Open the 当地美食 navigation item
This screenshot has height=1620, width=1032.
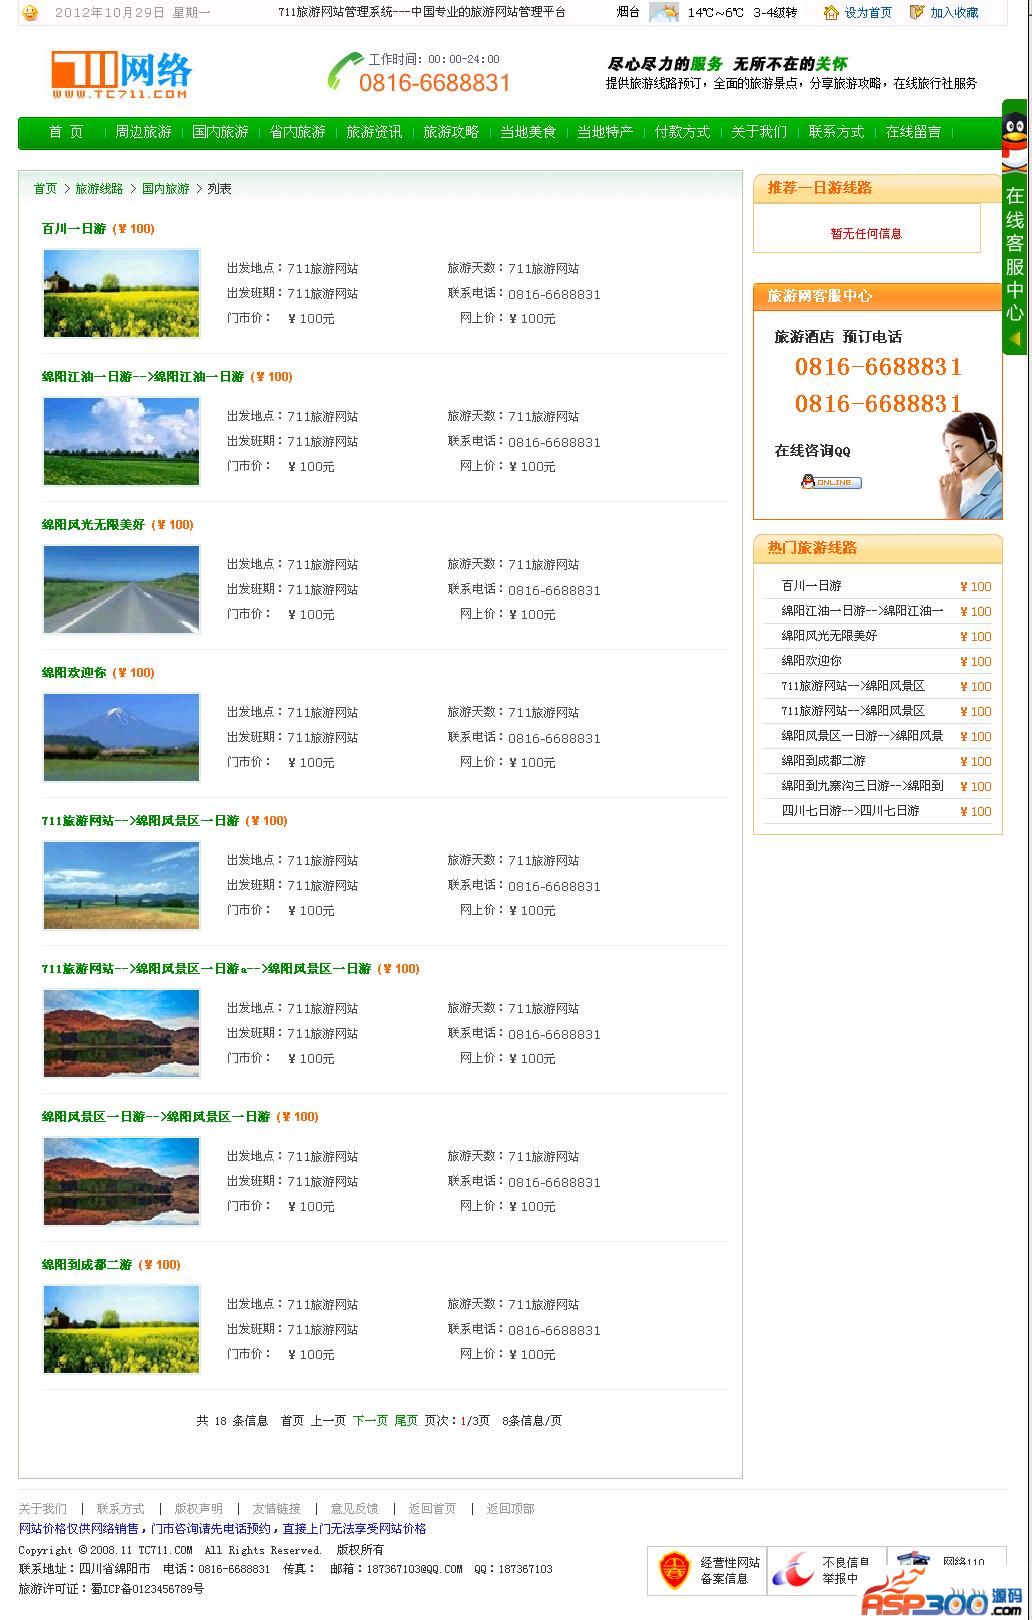(x=528, y=132)
